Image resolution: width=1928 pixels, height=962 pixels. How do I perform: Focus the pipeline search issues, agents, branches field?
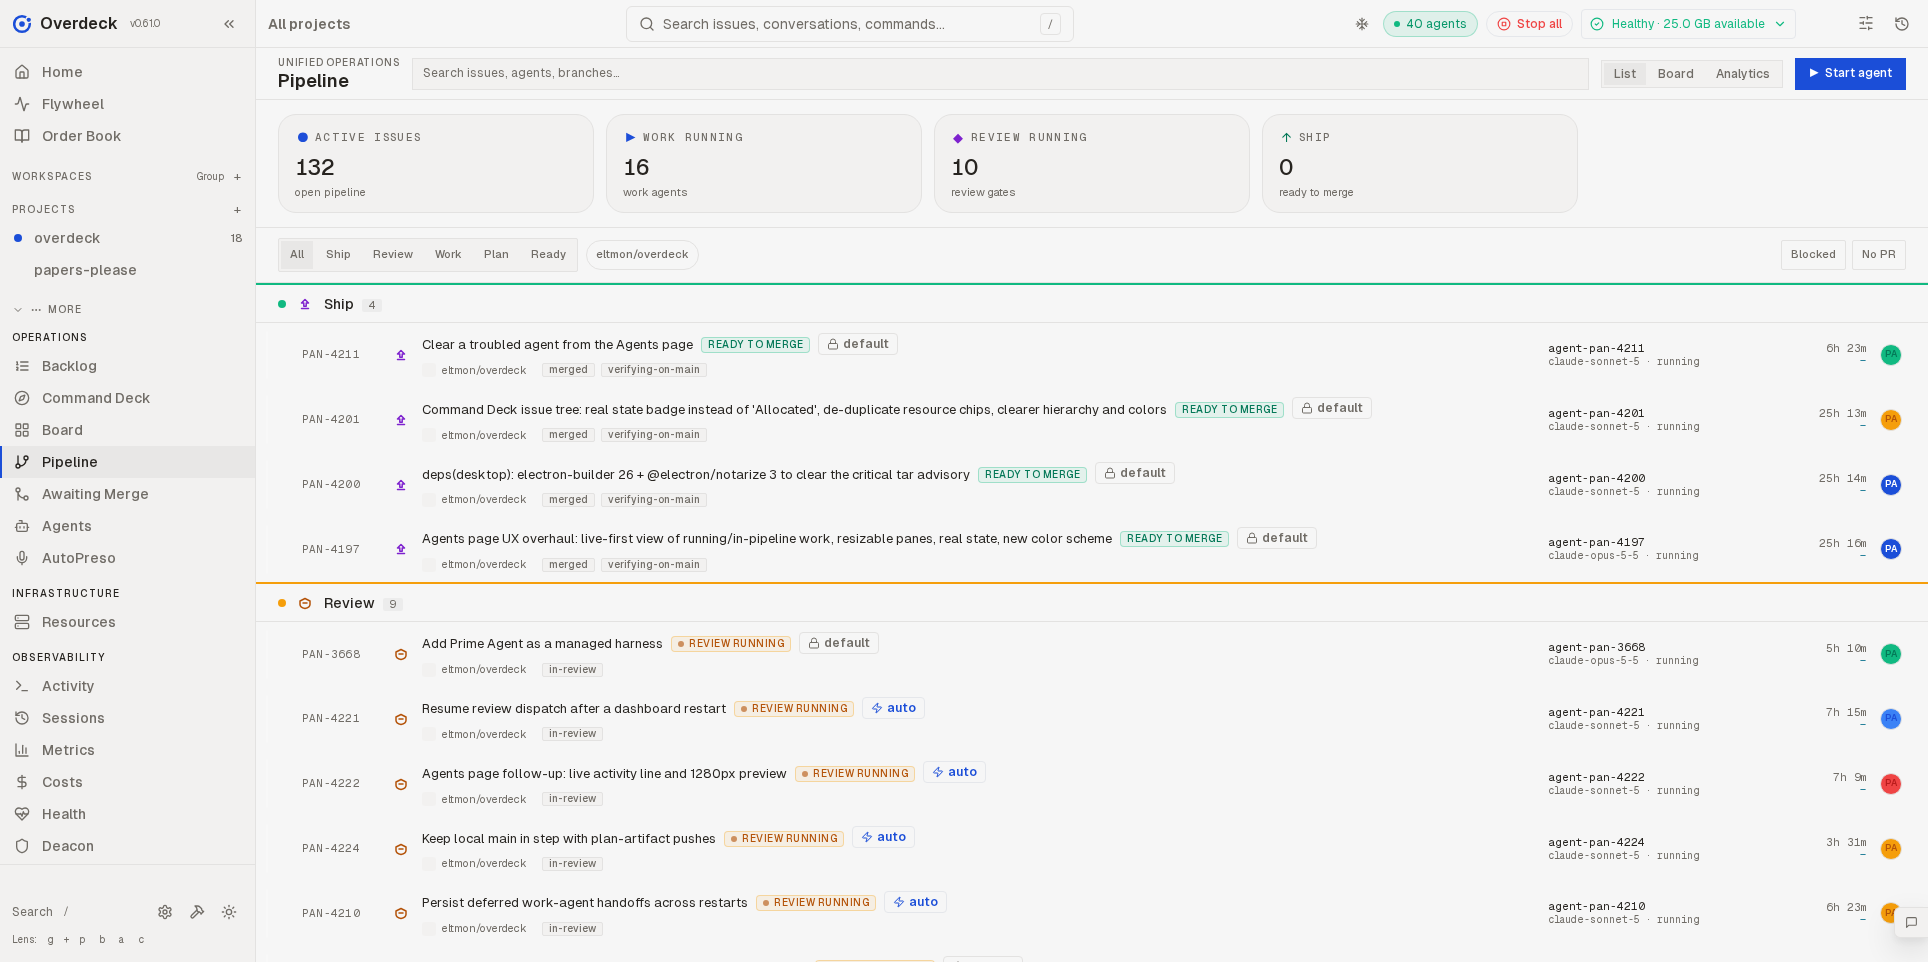[1000, 74]
